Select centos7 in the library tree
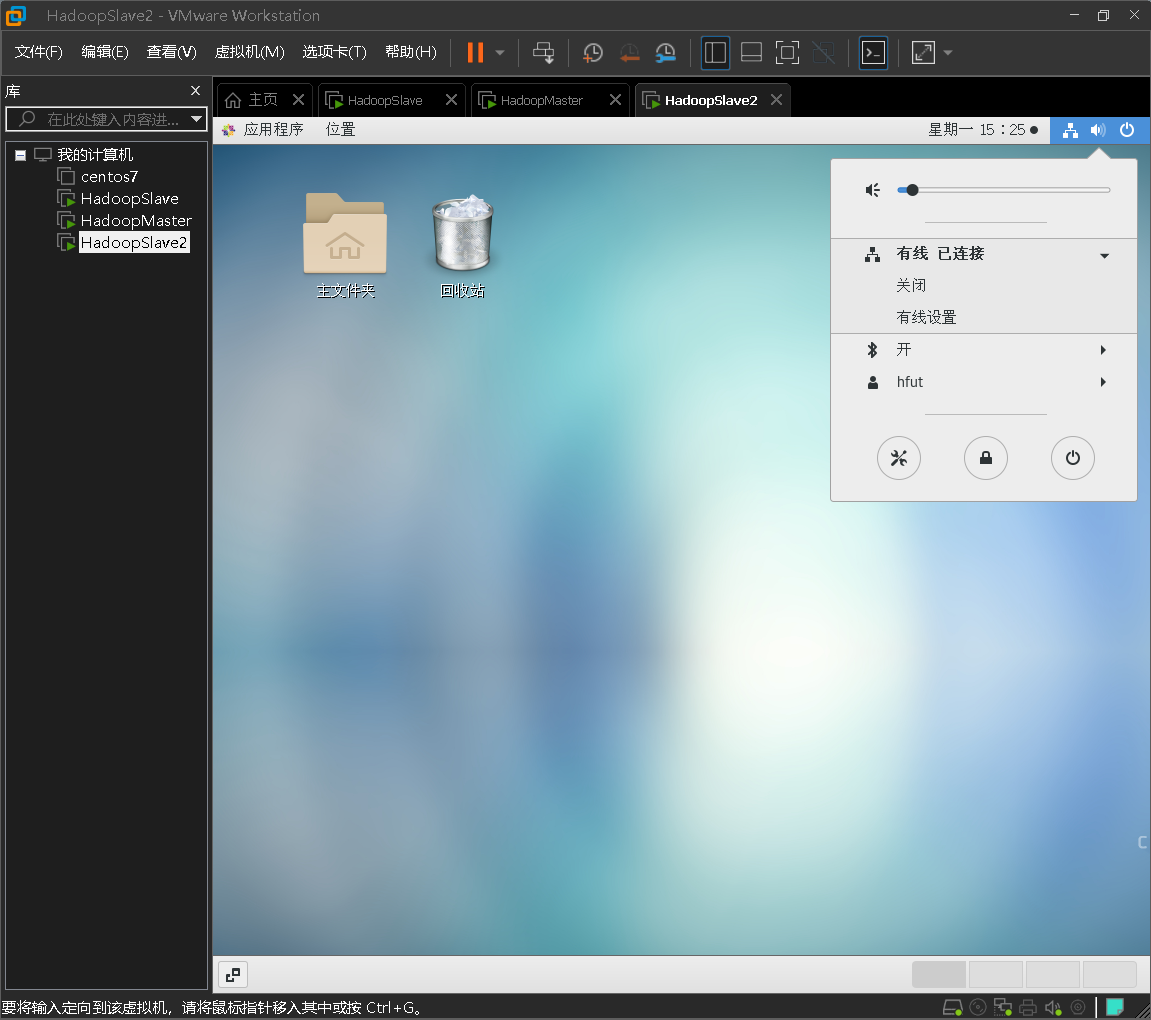 [109, 177]
